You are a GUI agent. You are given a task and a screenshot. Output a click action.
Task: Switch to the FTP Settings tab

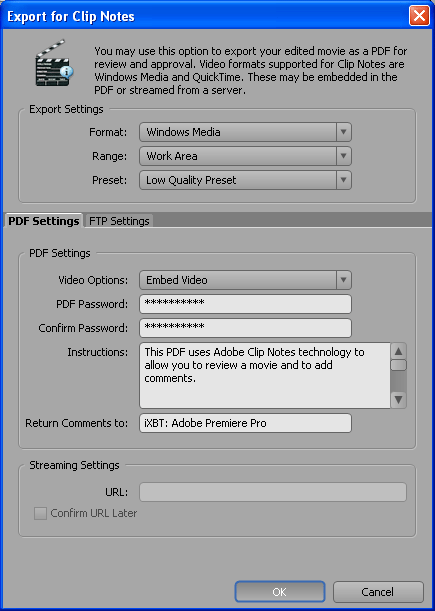(119, 221)
